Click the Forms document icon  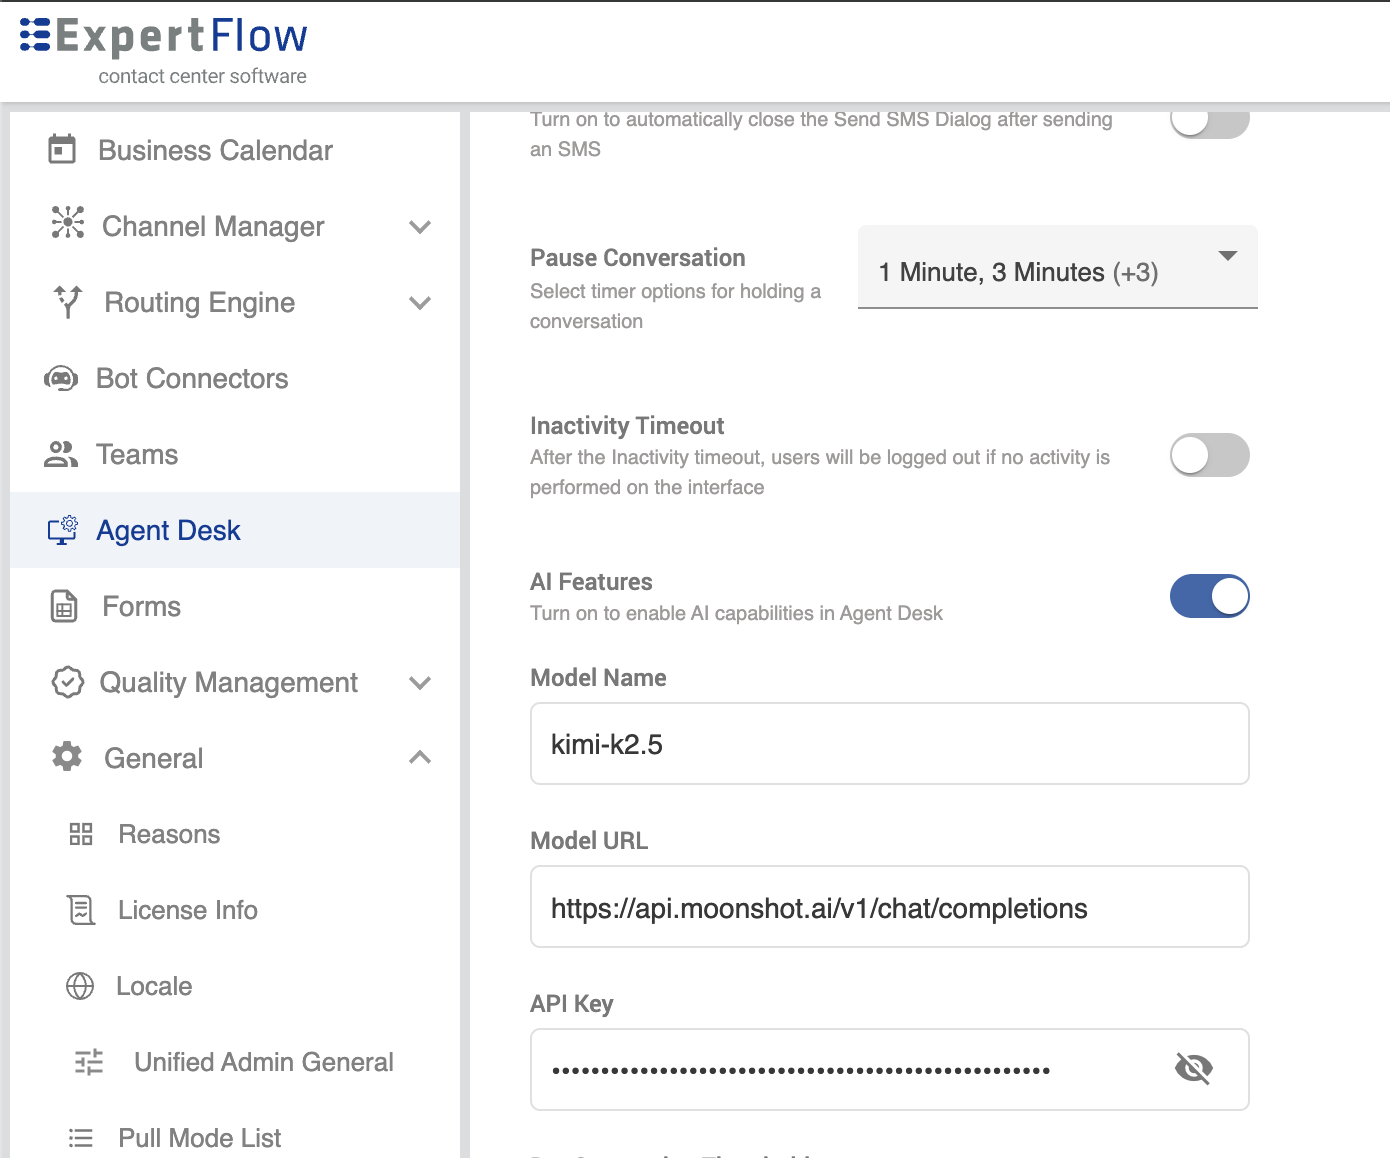[x=64, y=606]
